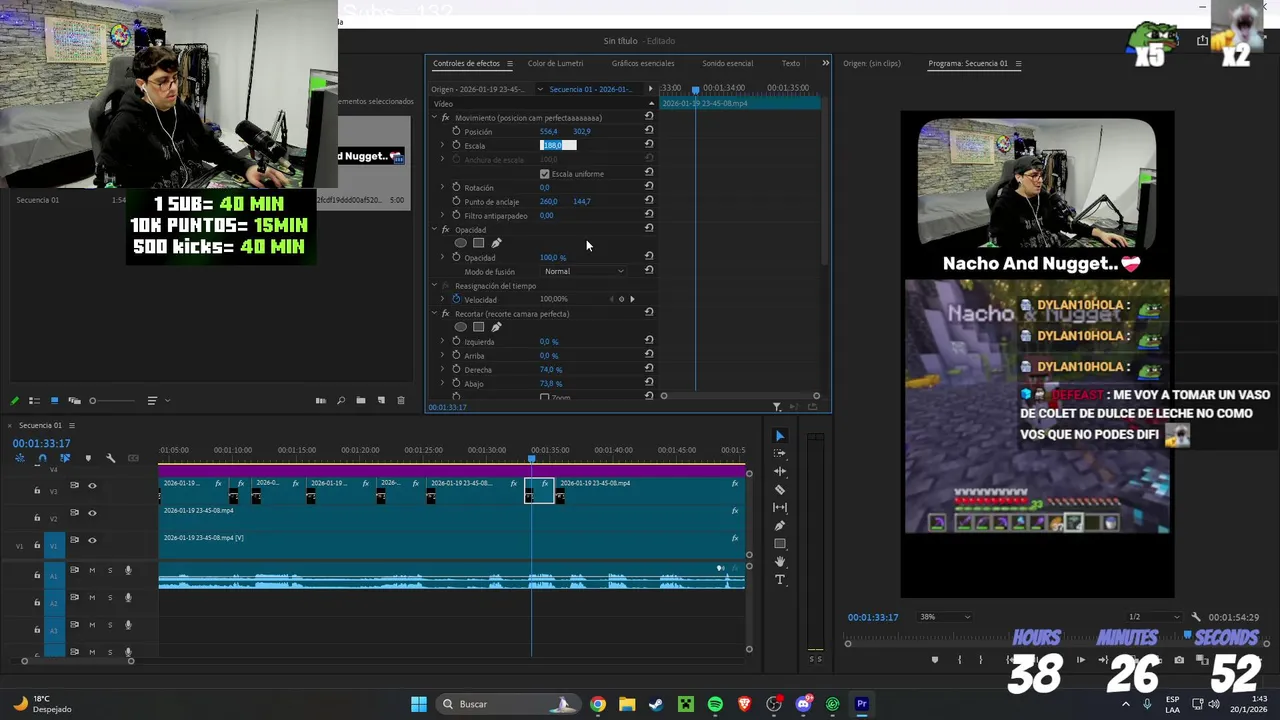Image resolution: width=1280 pixels, height=720 pixels.
Task: Select the Rectangle tool
Action: point(780,544)
